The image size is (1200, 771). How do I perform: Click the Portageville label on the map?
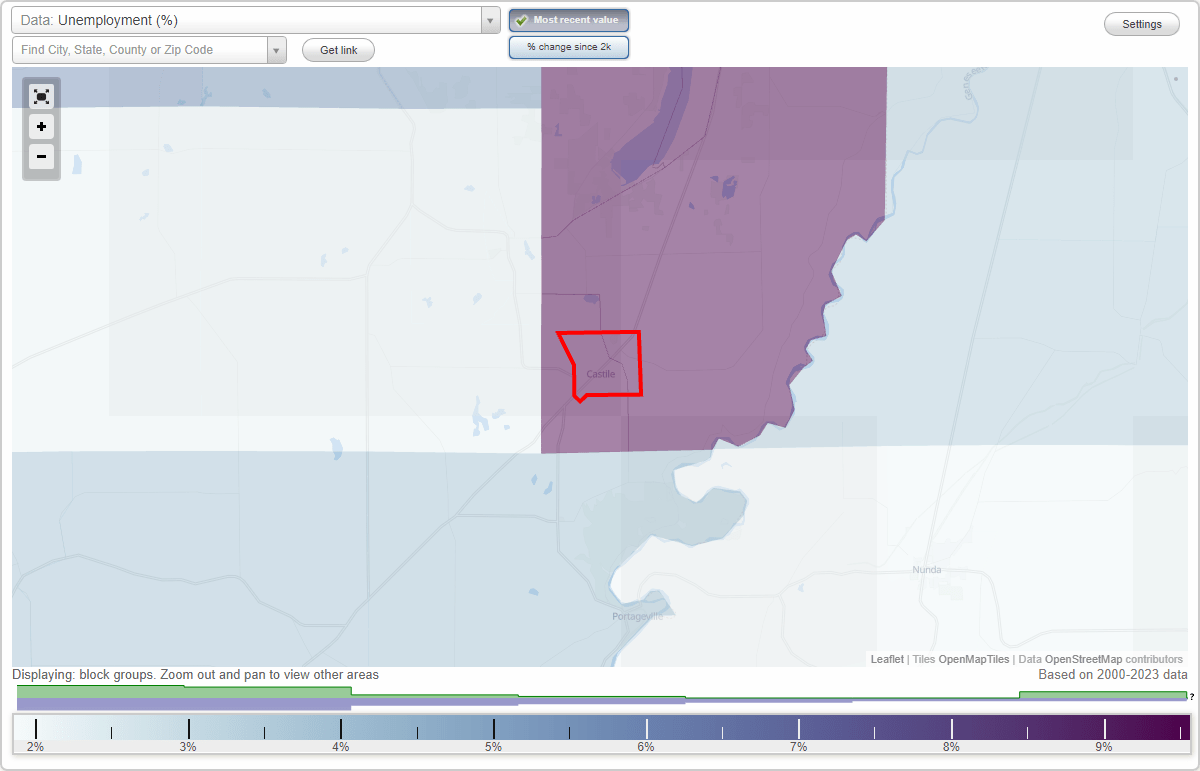tap(637, 616)
